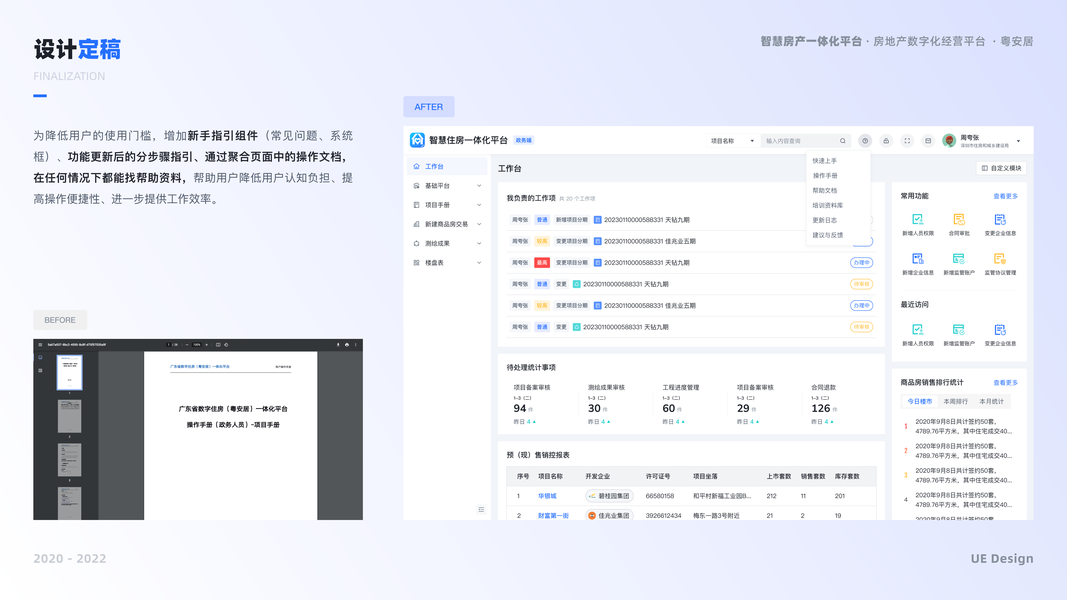Screen dimensions: 1067x600
Task: Click 办理中 on the 最高 priority row
Action: (861, 263)
